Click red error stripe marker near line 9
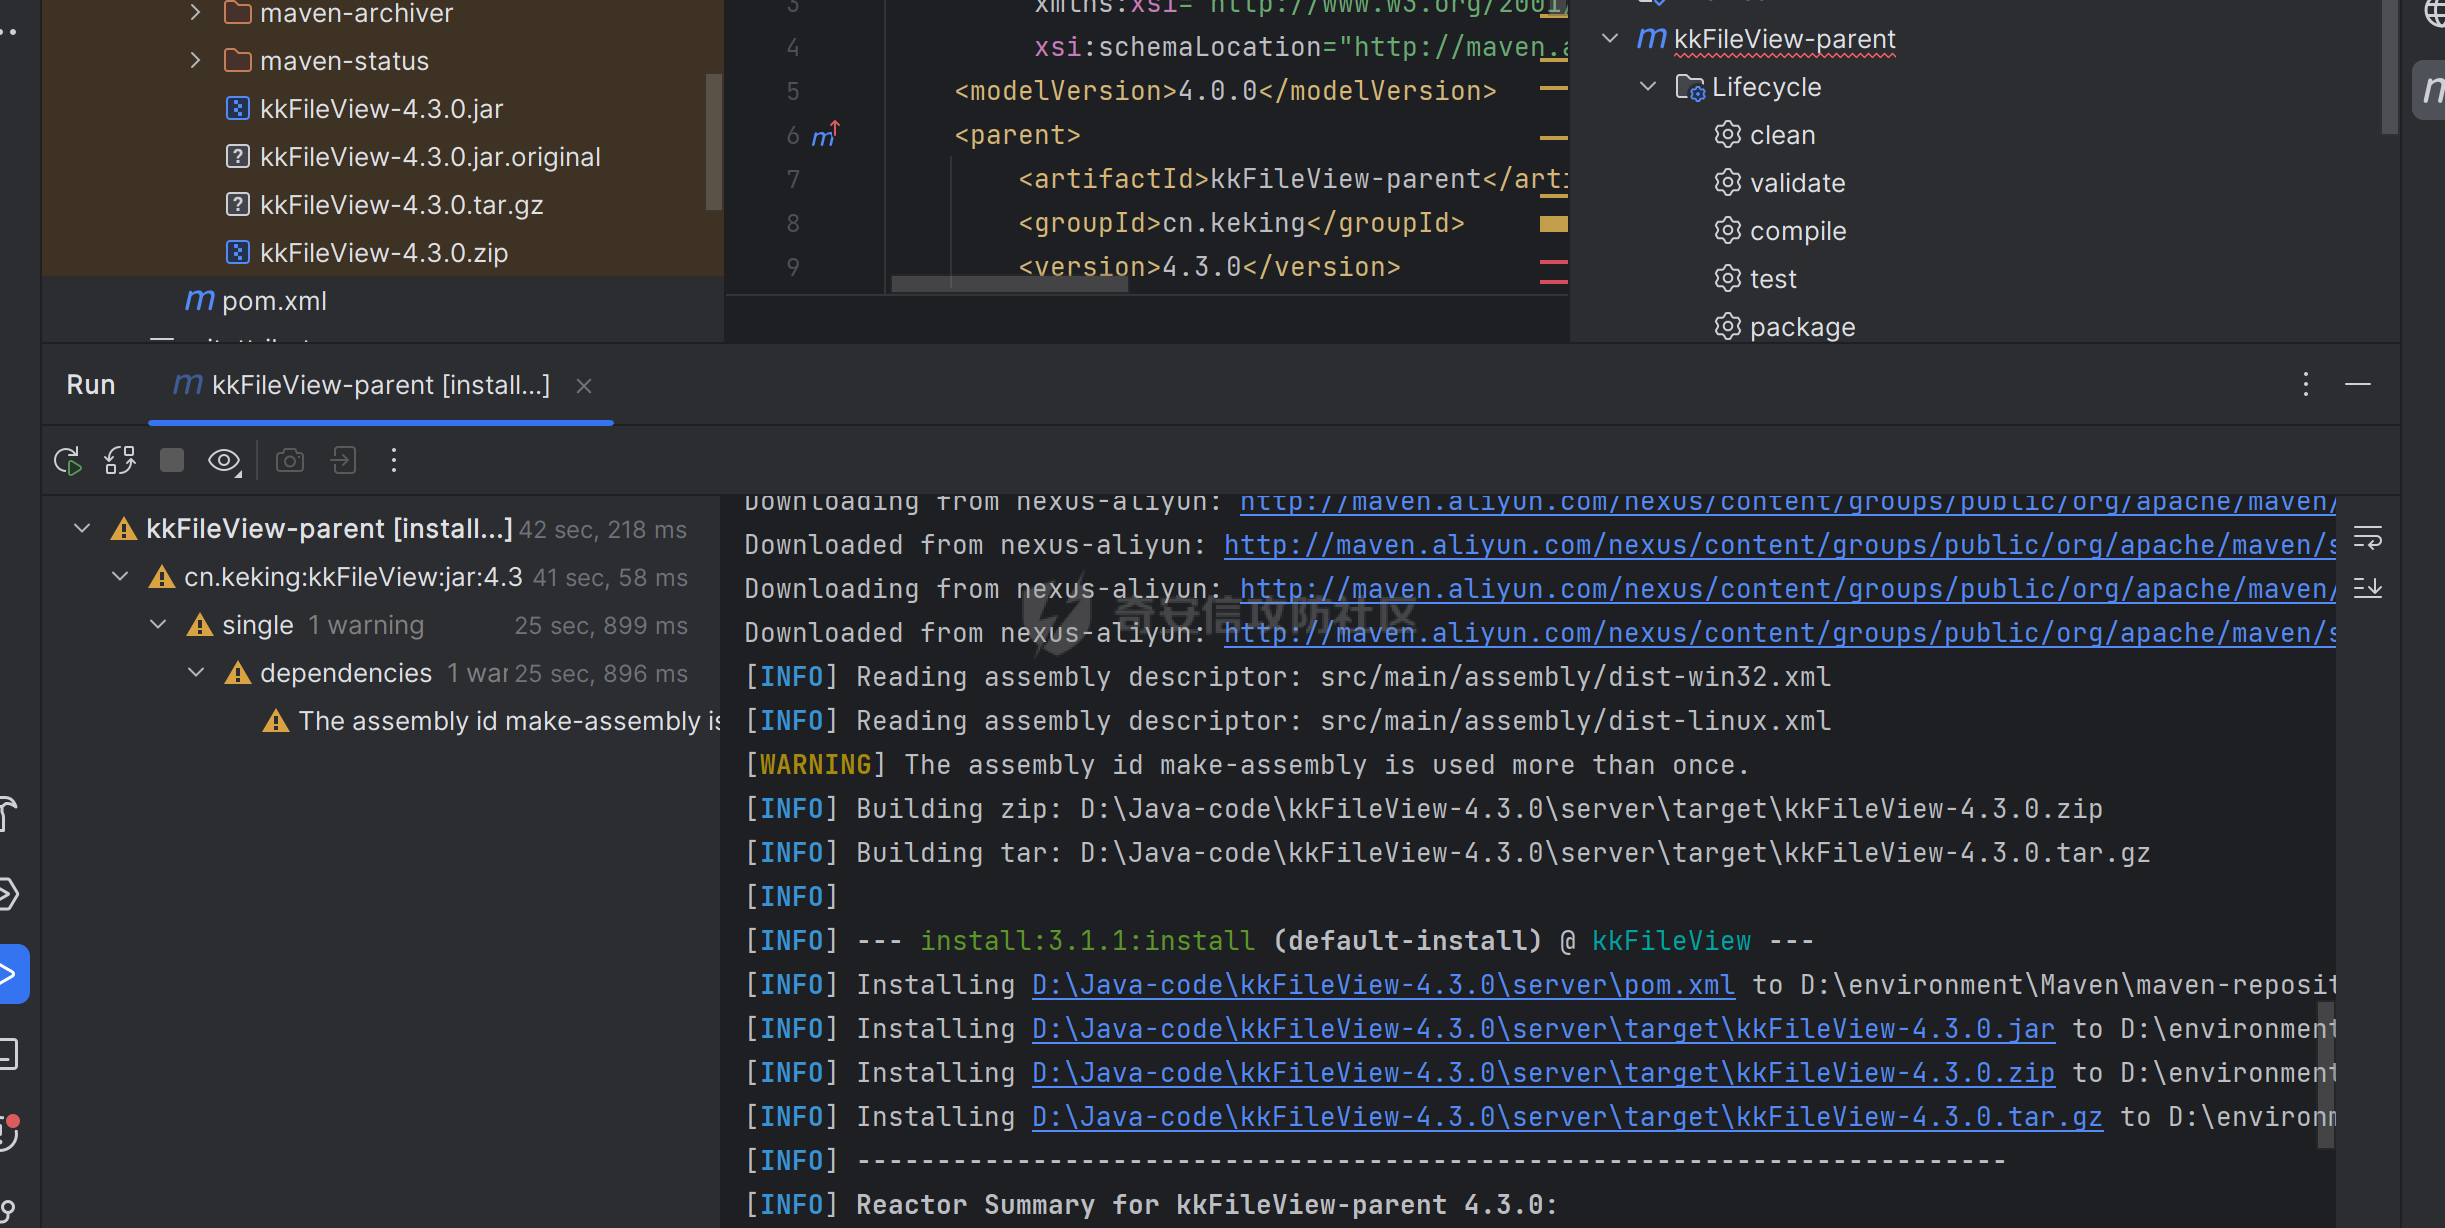The image size is (2445, 1228). point(1553,262)
